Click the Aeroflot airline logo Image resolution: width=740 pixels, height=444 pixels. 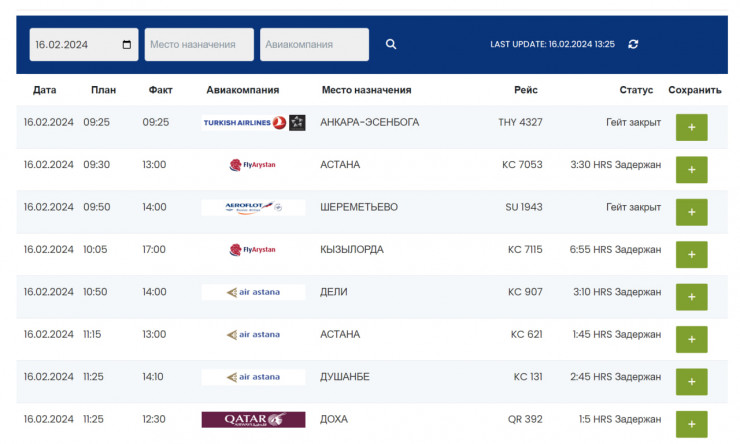coord(253,207)
